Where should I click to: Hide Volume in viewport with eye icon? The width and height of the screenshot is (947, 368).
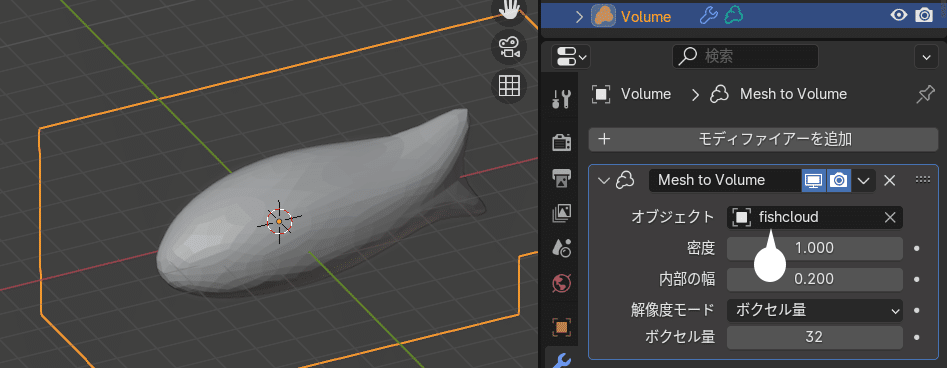899,16
